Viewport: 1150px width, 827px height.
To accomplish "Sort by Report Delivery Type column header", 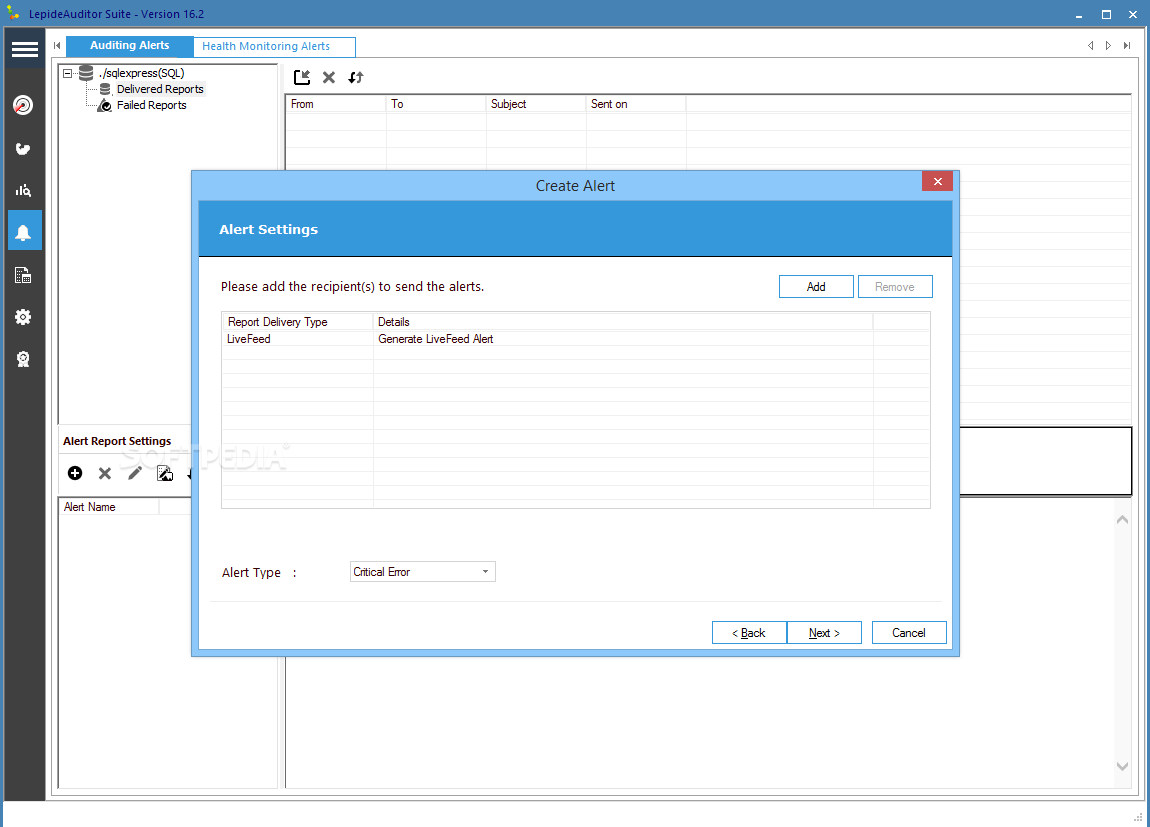I will [297, 322].
